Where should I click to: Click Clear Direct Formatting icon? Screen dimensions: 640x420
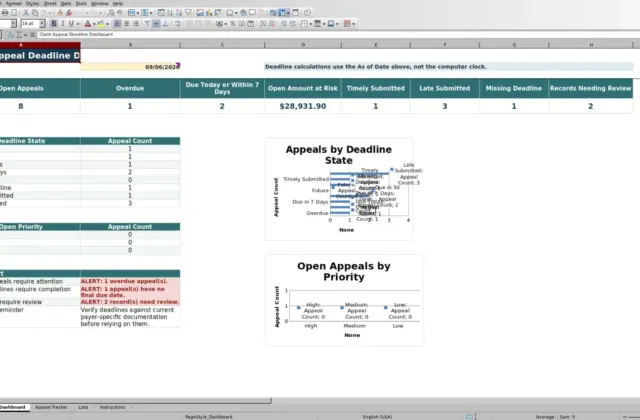pos(69,13)
